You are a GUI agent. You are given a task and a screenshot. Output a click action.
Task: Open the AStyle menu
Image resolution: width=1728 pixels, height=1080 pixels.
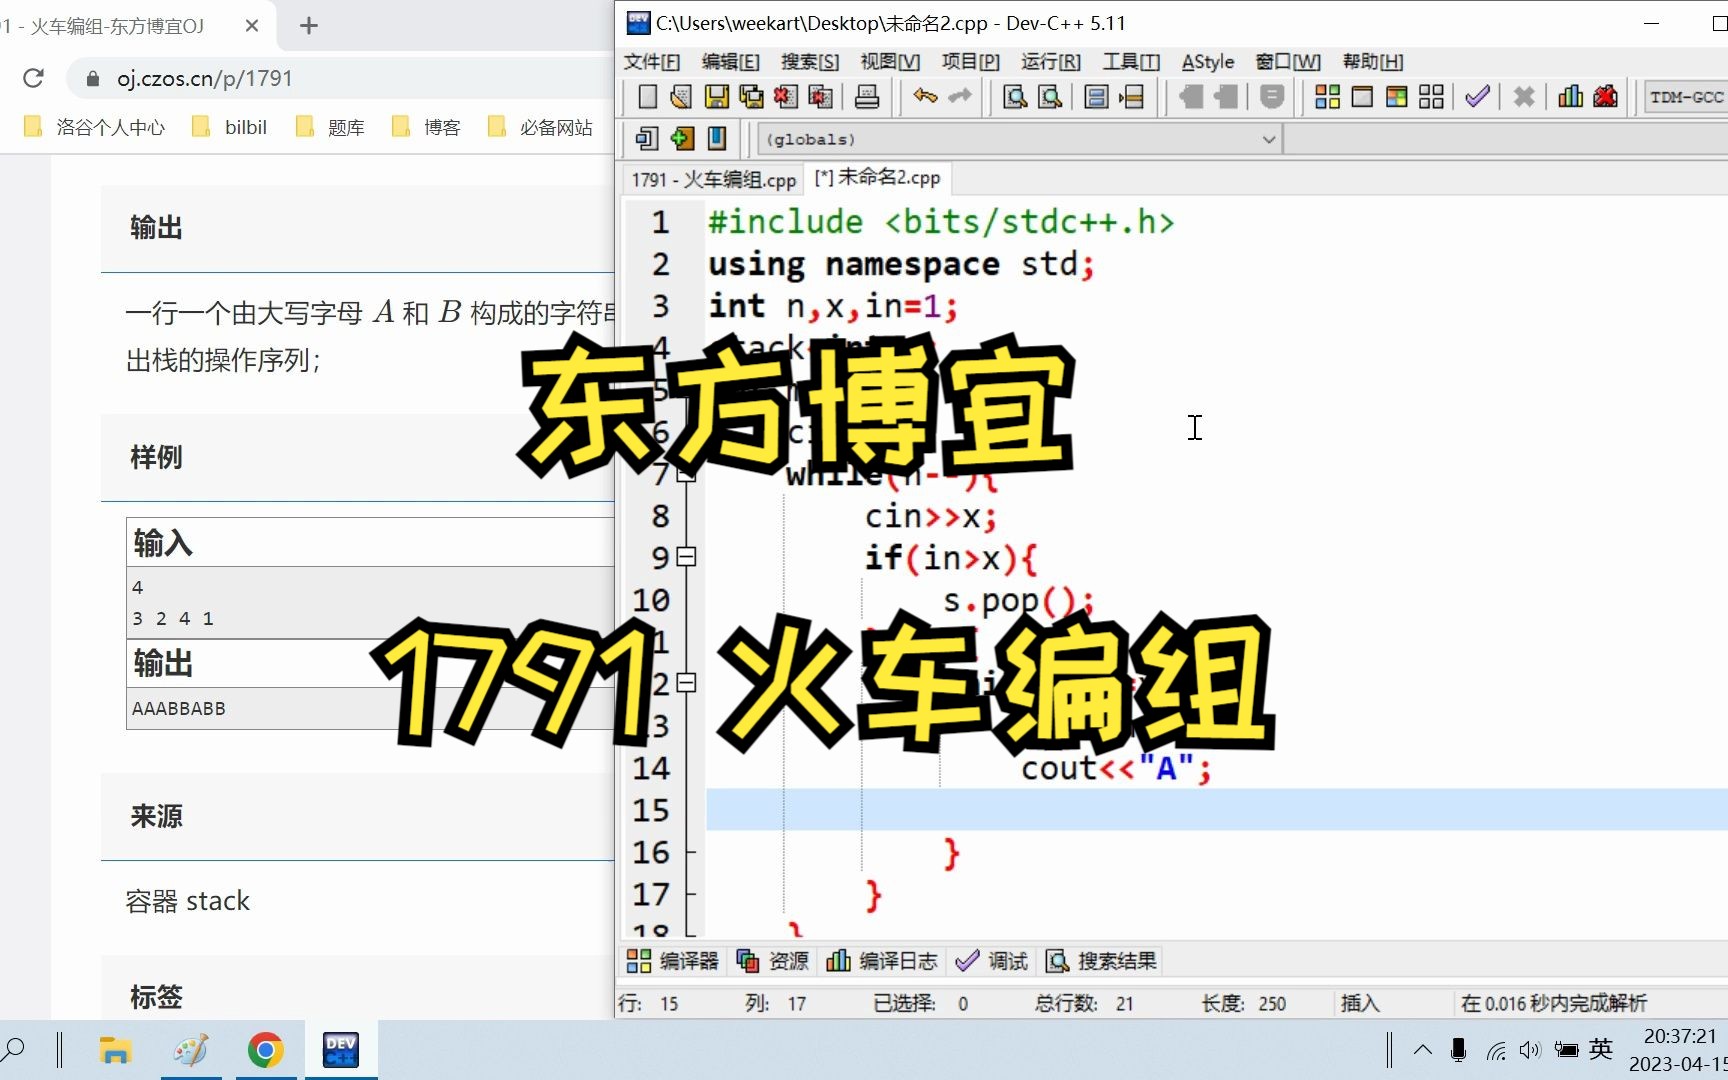(x=1208, y=62)
